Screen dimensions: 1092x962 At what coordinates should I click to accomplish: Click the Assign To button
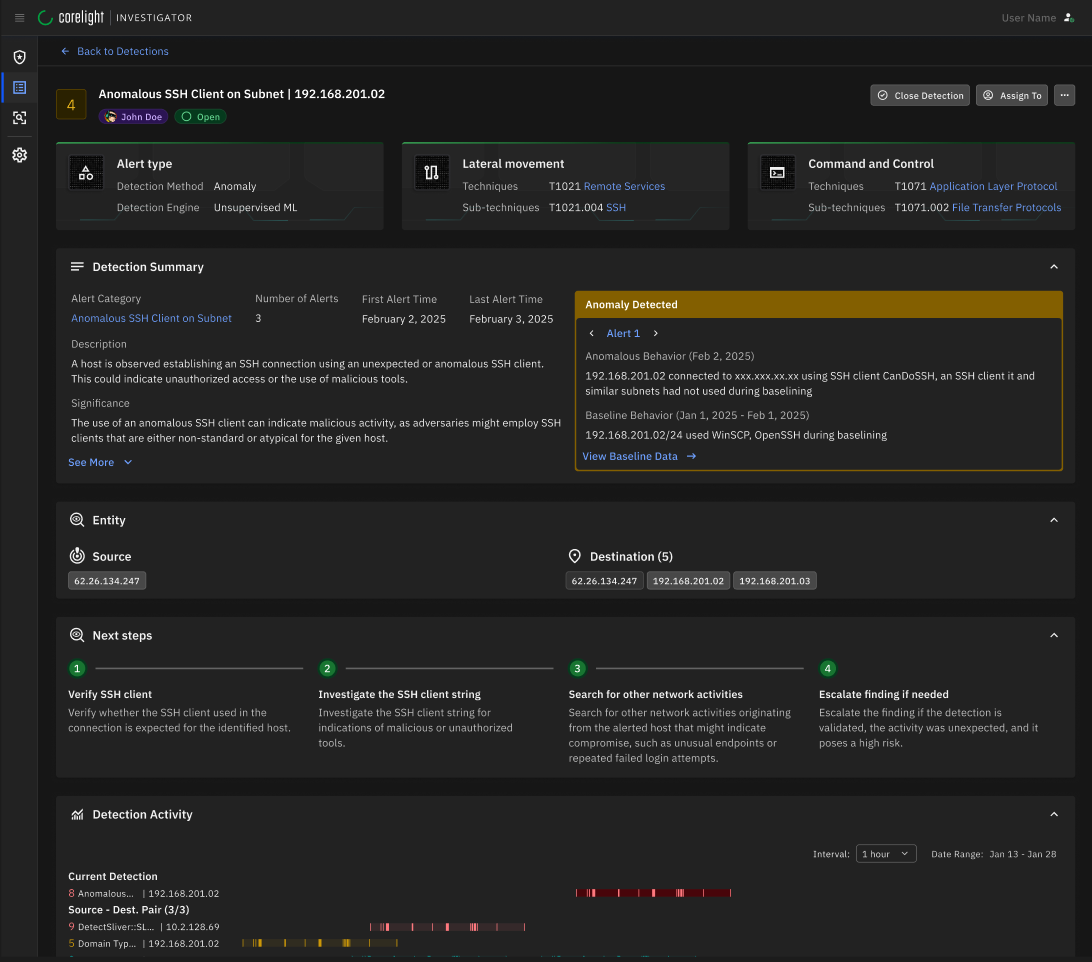[x=1011, y=95]
